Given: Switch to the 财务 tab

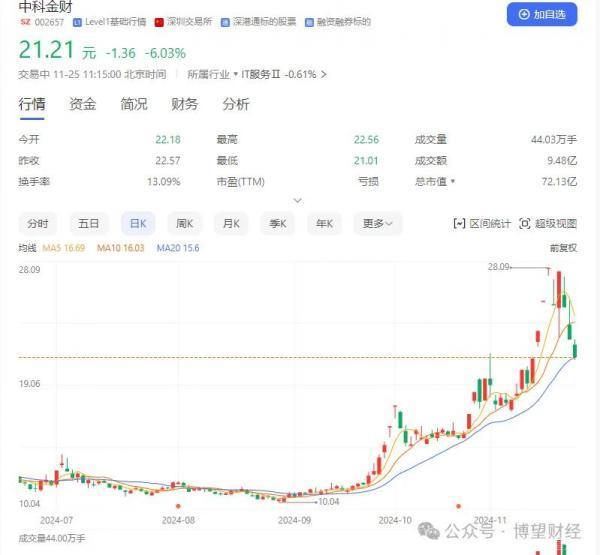Looking at the screenshot, I should point(184,104).
